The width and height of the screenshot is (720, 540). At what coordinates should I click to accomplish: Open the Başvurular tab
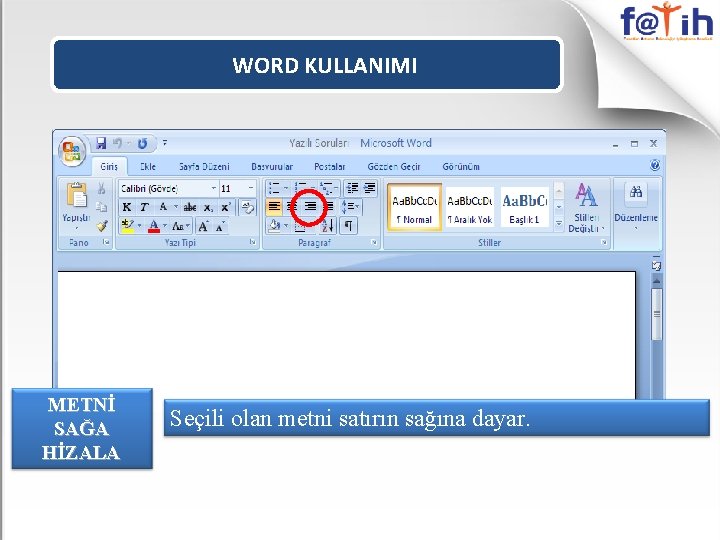[272, 167]
